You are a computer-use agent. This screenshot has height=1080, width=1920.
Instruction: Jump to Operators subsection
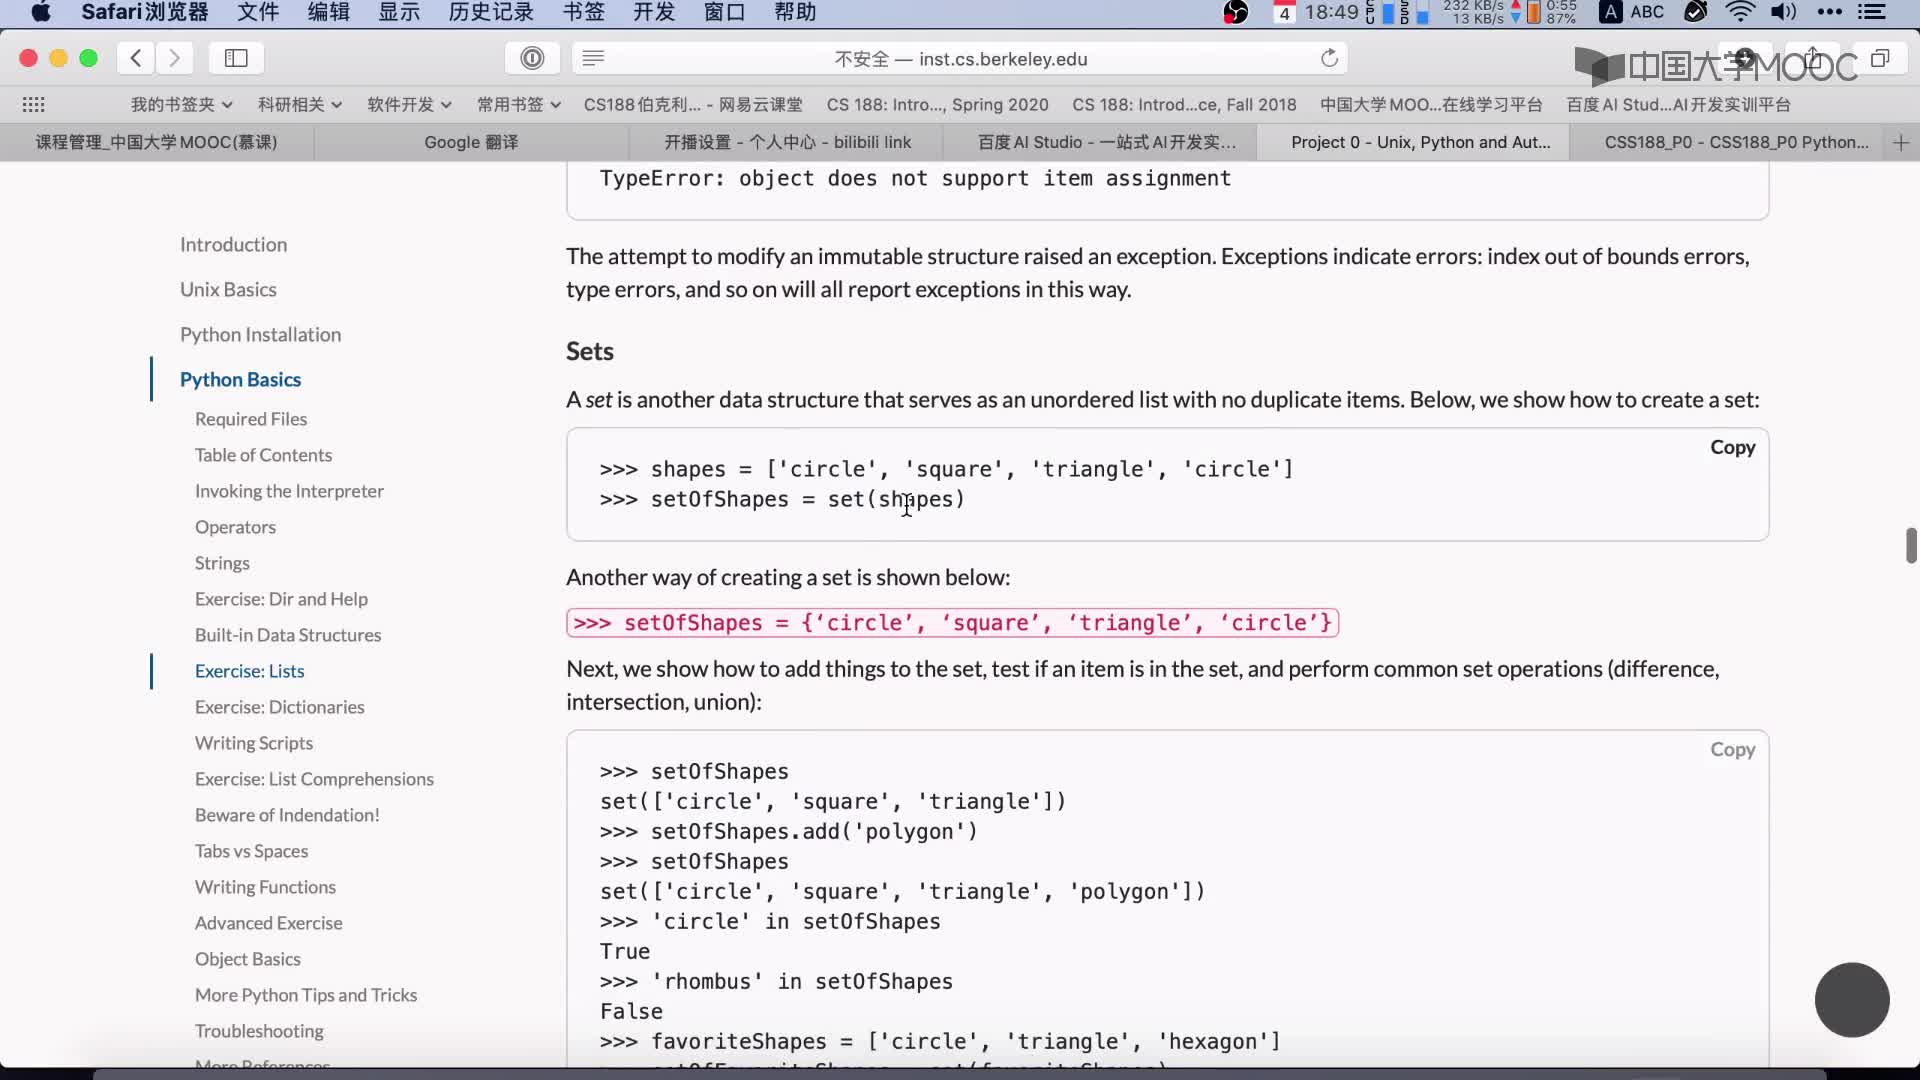(x=235, y=527)
